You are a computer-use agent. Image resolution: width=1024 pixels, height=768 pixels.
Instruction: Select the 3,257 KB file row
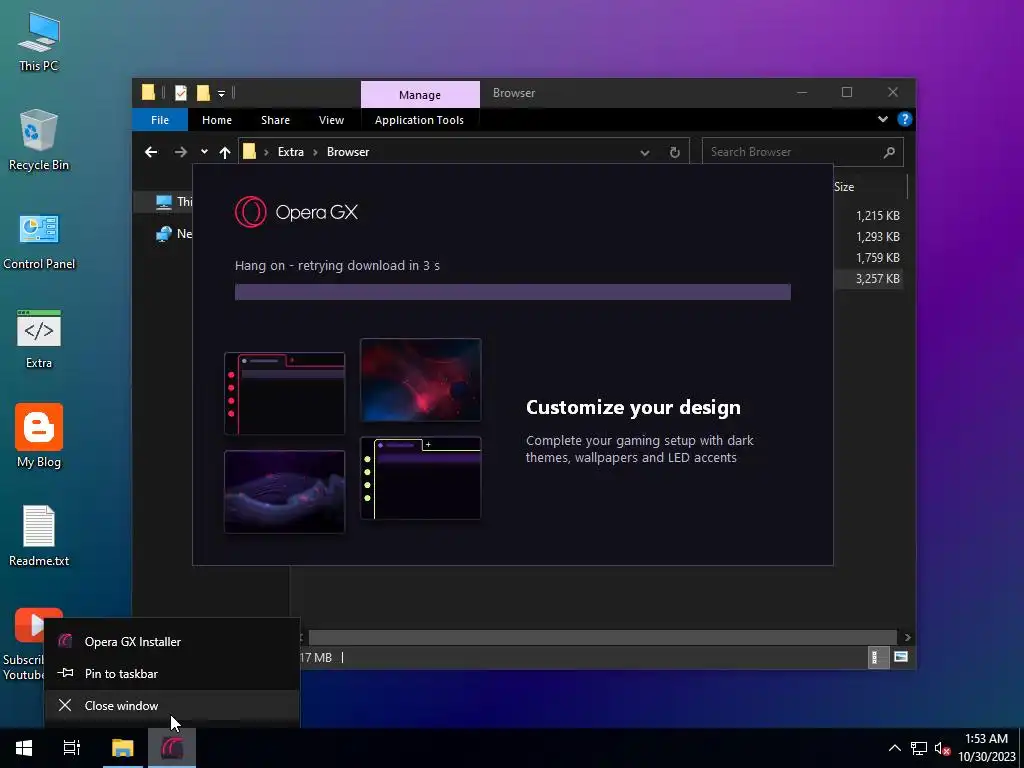pyautogui.click(x=869, y=278)
